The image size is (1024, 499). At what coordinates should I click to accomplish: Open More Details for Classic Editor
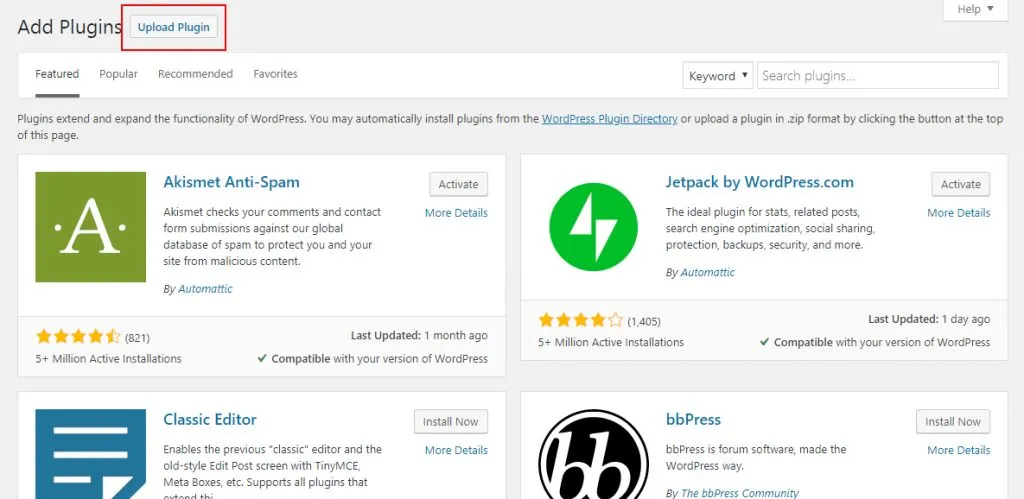tap(456, 450)
